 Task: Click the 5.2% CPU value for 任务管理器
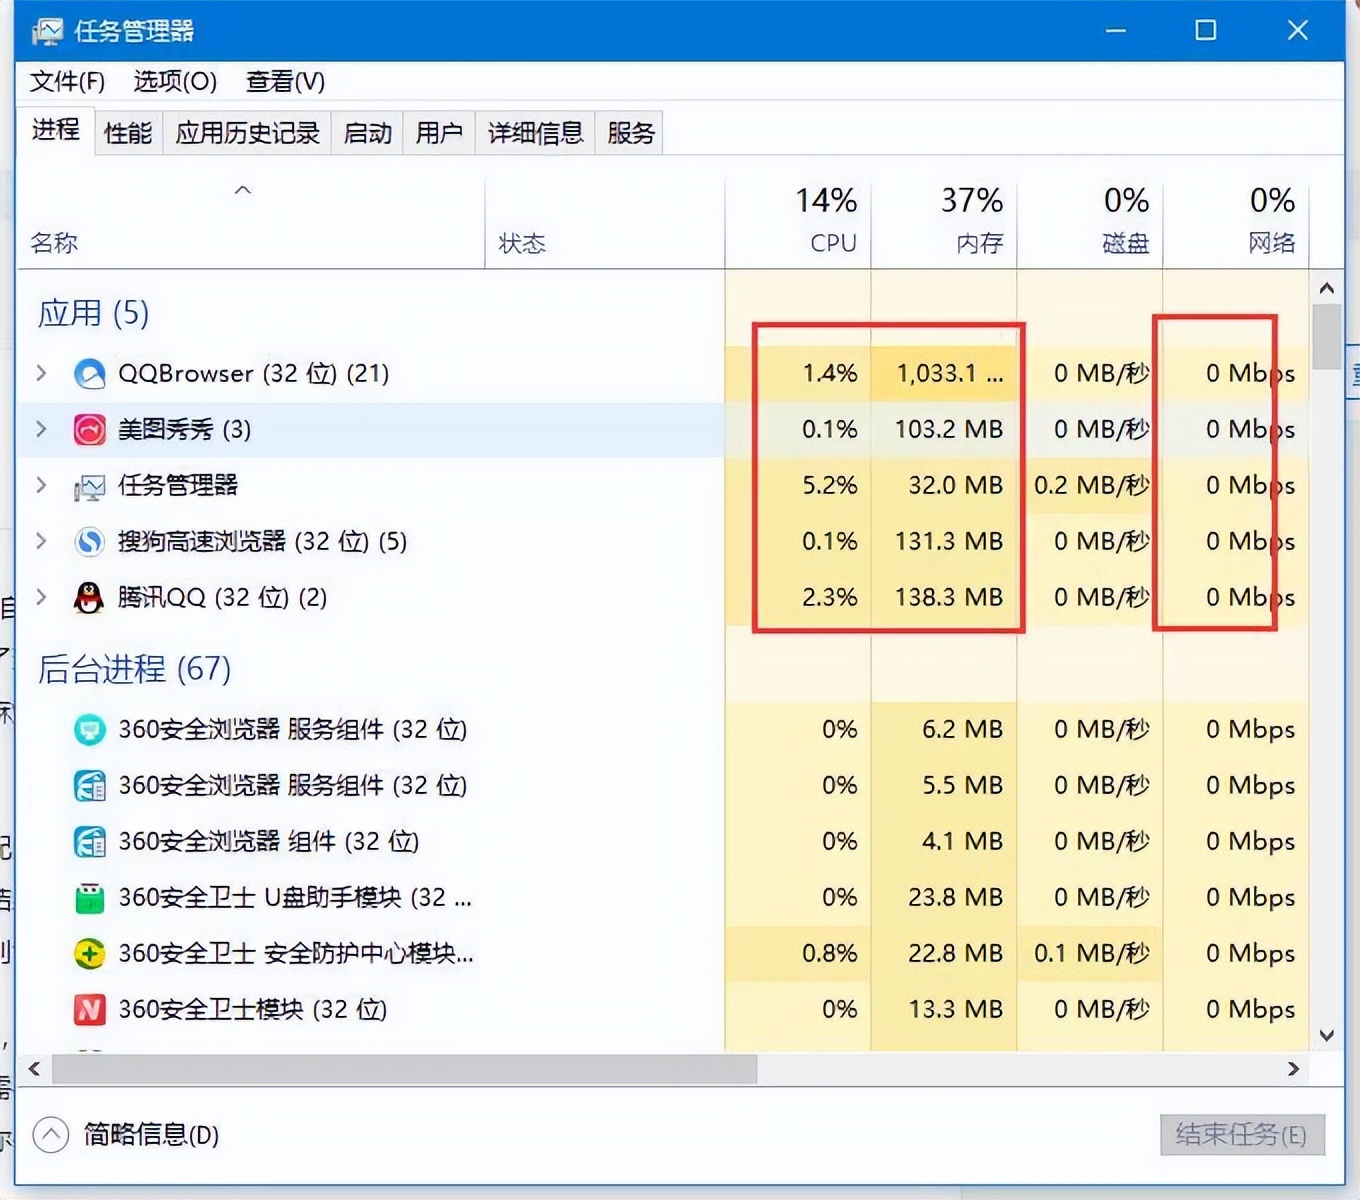[830, 486]
